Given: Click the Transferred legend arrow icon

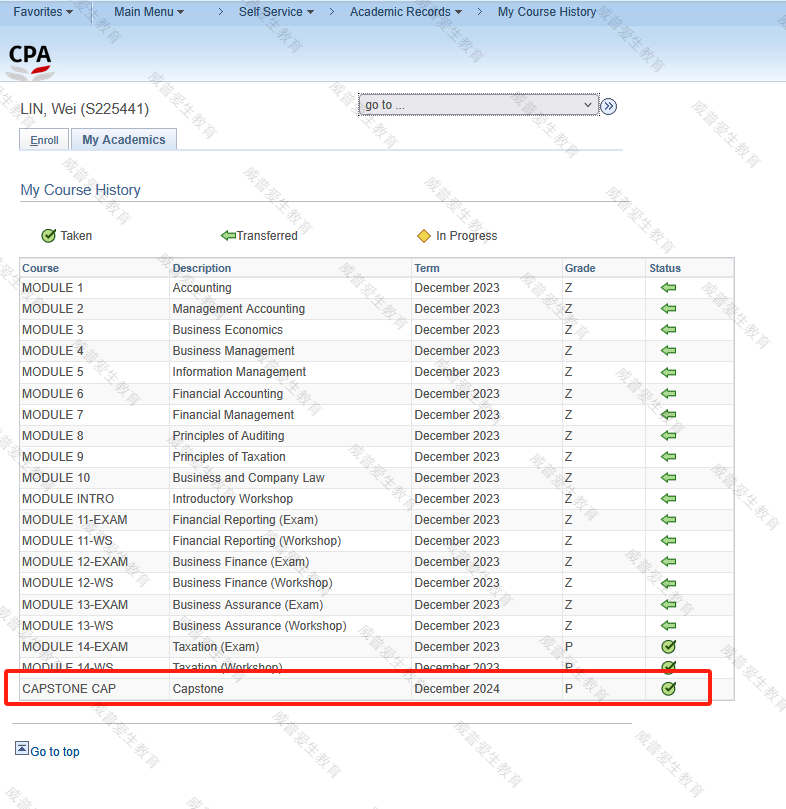Looking at the screenshot, I should point(228,236).
